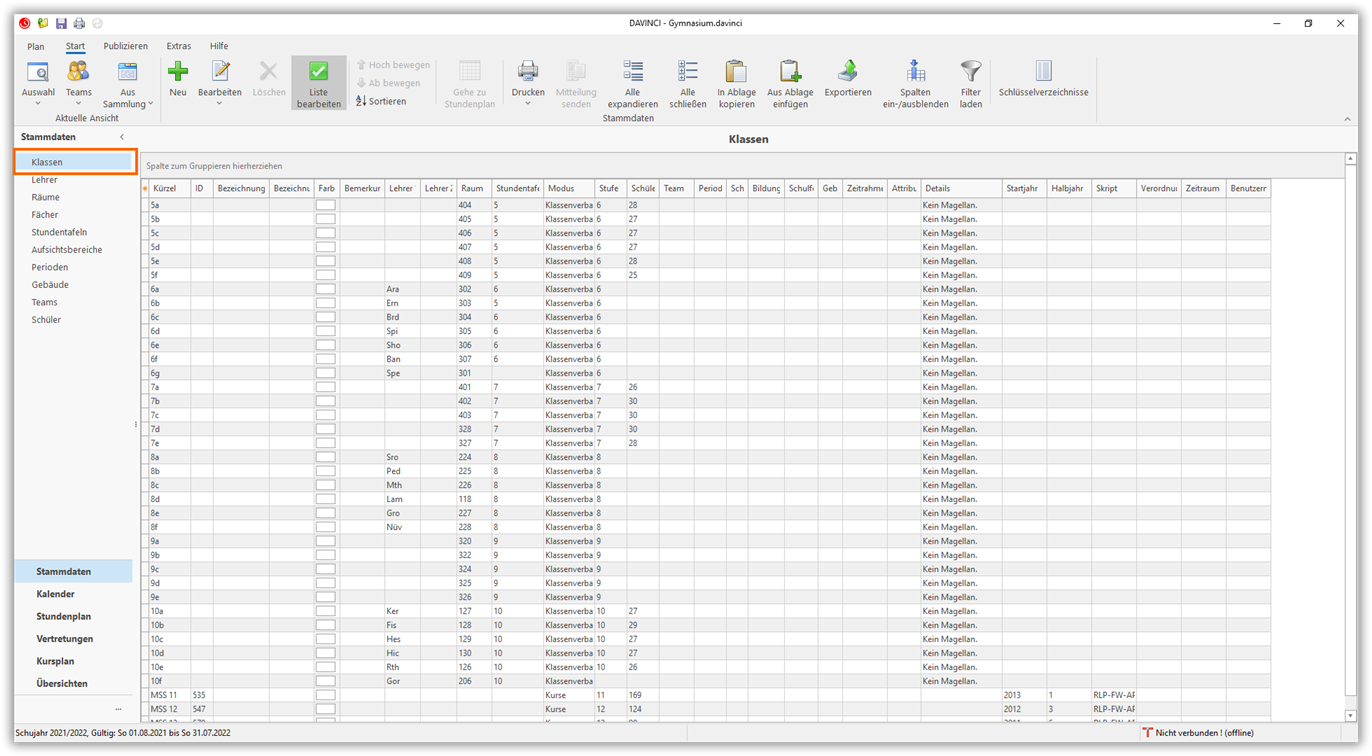Select Lehrer in the Stammdaten list

(x=45, y=180)
